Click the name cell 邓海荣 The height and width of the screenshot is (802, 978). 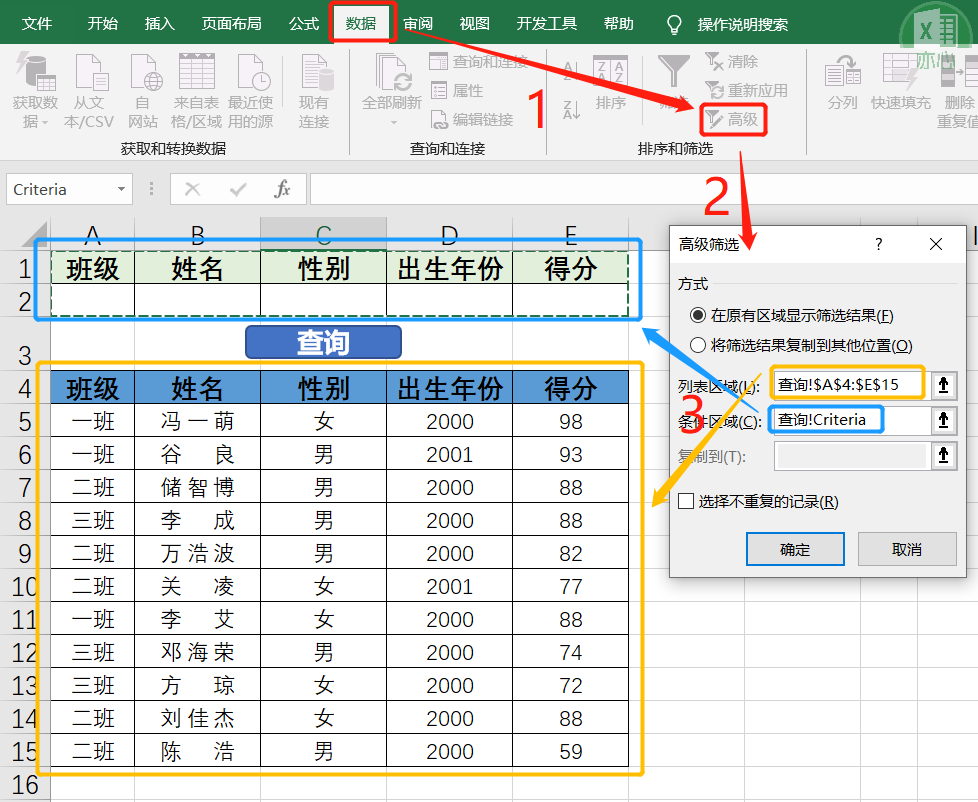coord(197,652)
